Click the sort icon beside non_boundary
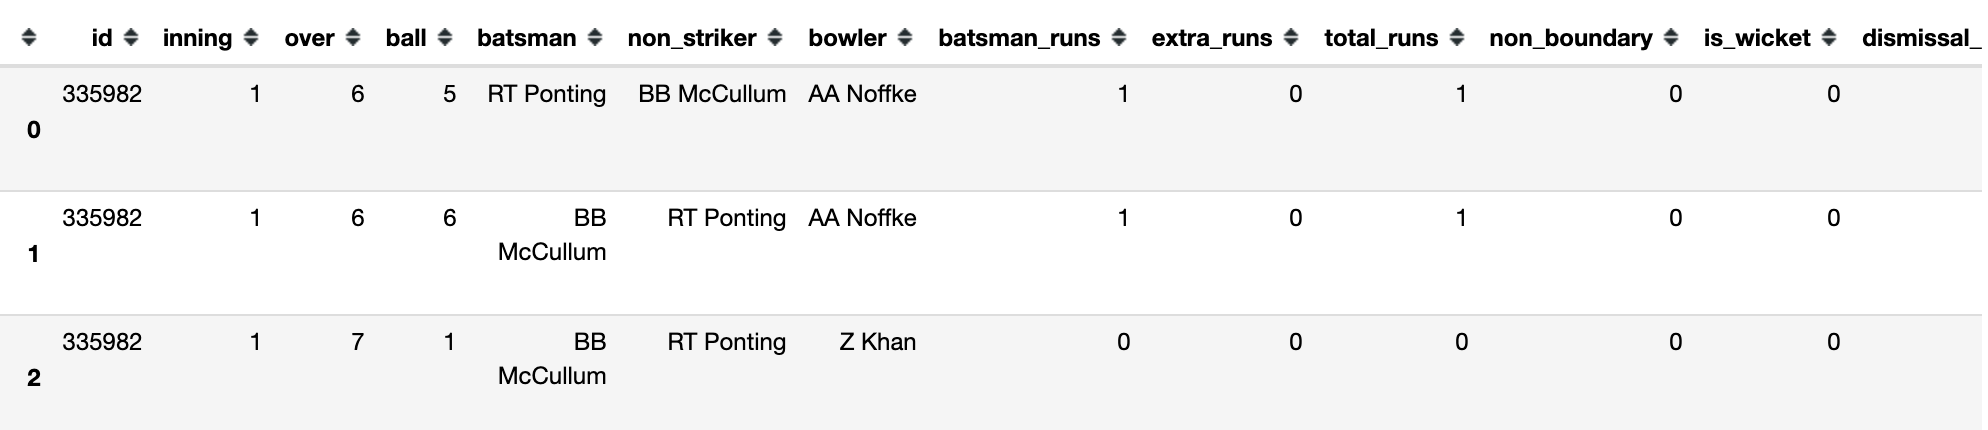Viewport: 1988px width, 430px height. tap(1671, 38)
